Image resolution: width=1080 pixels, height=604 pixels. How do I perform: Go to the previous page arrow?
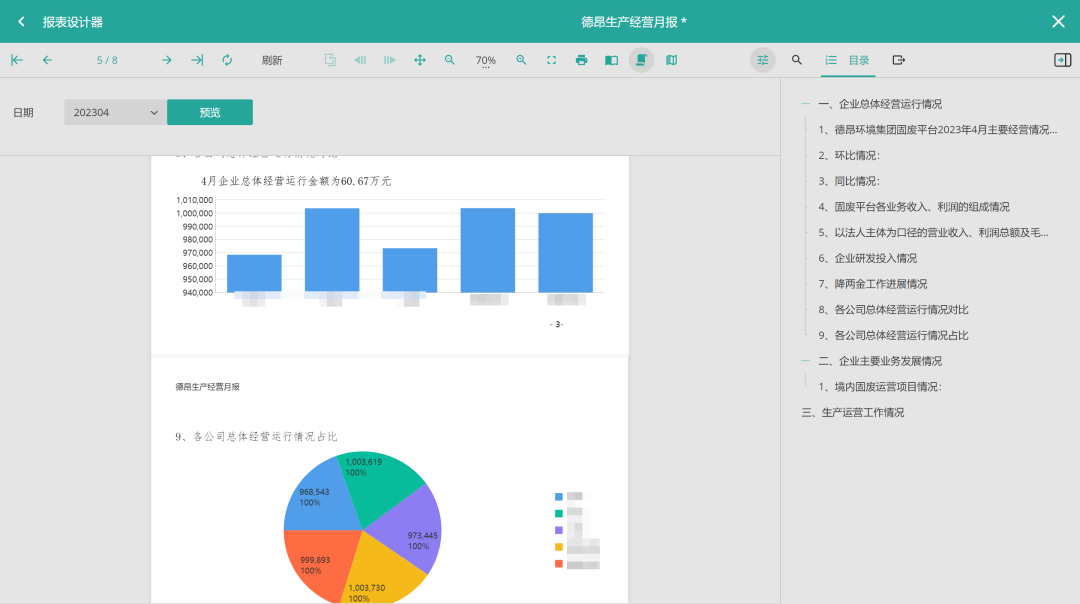[47, 61]
